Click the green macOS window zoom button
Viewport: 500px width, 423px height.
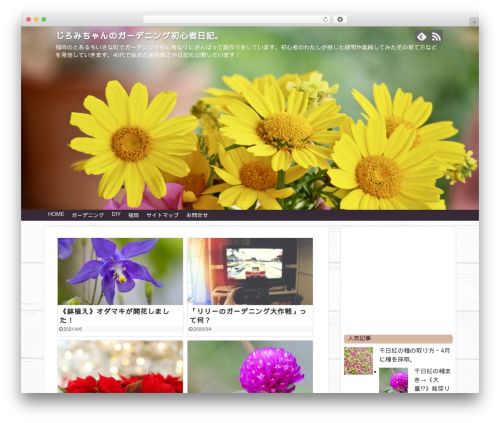(x=44, y=20)
